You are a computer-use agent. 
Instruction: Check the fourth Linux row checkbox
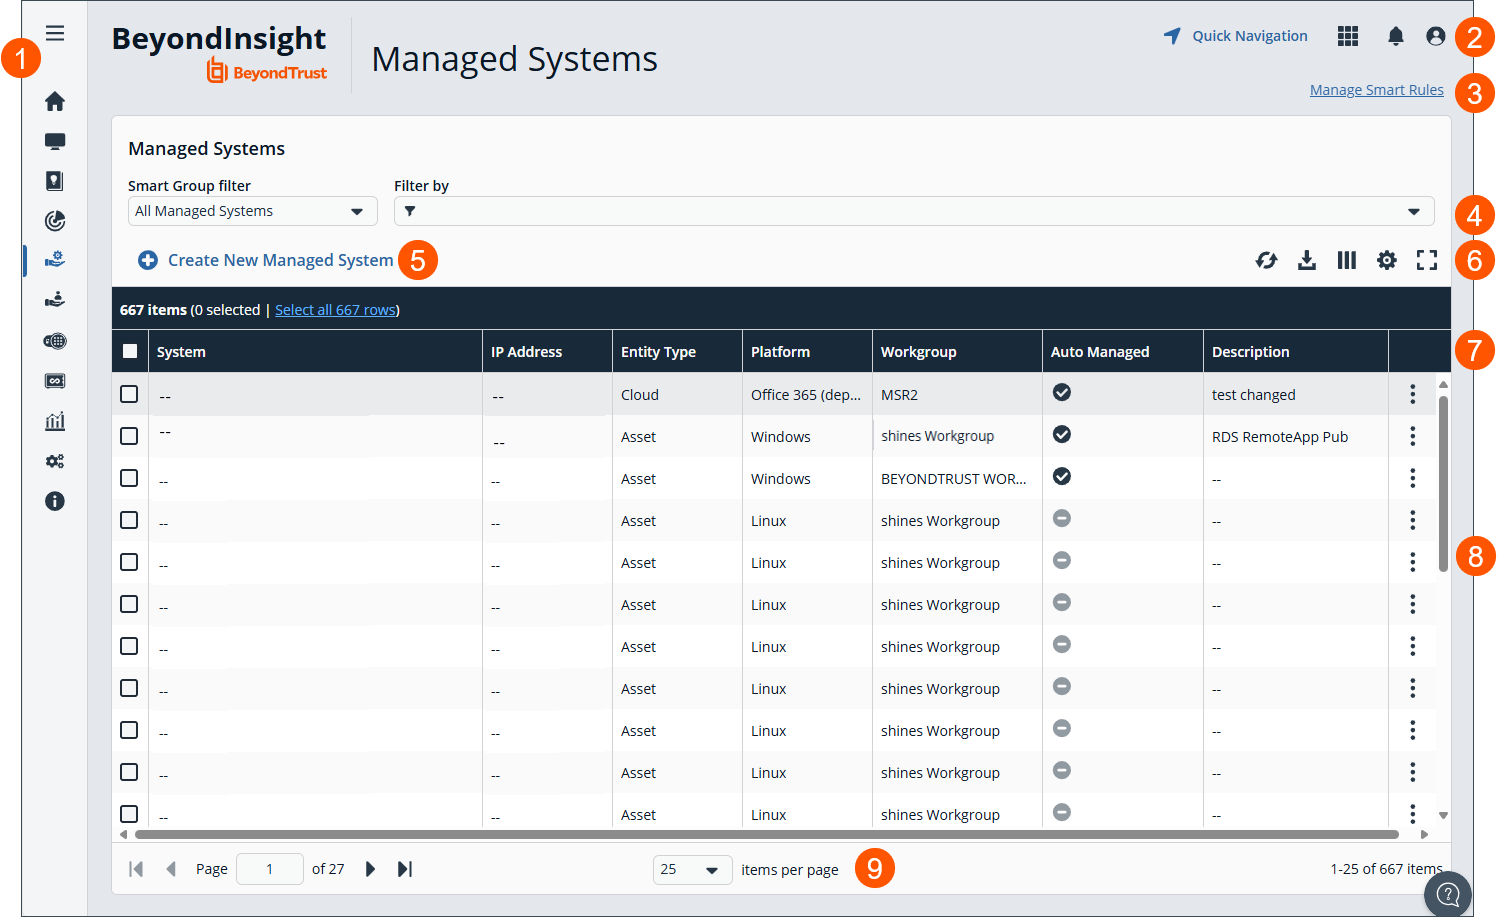(129, 646)
